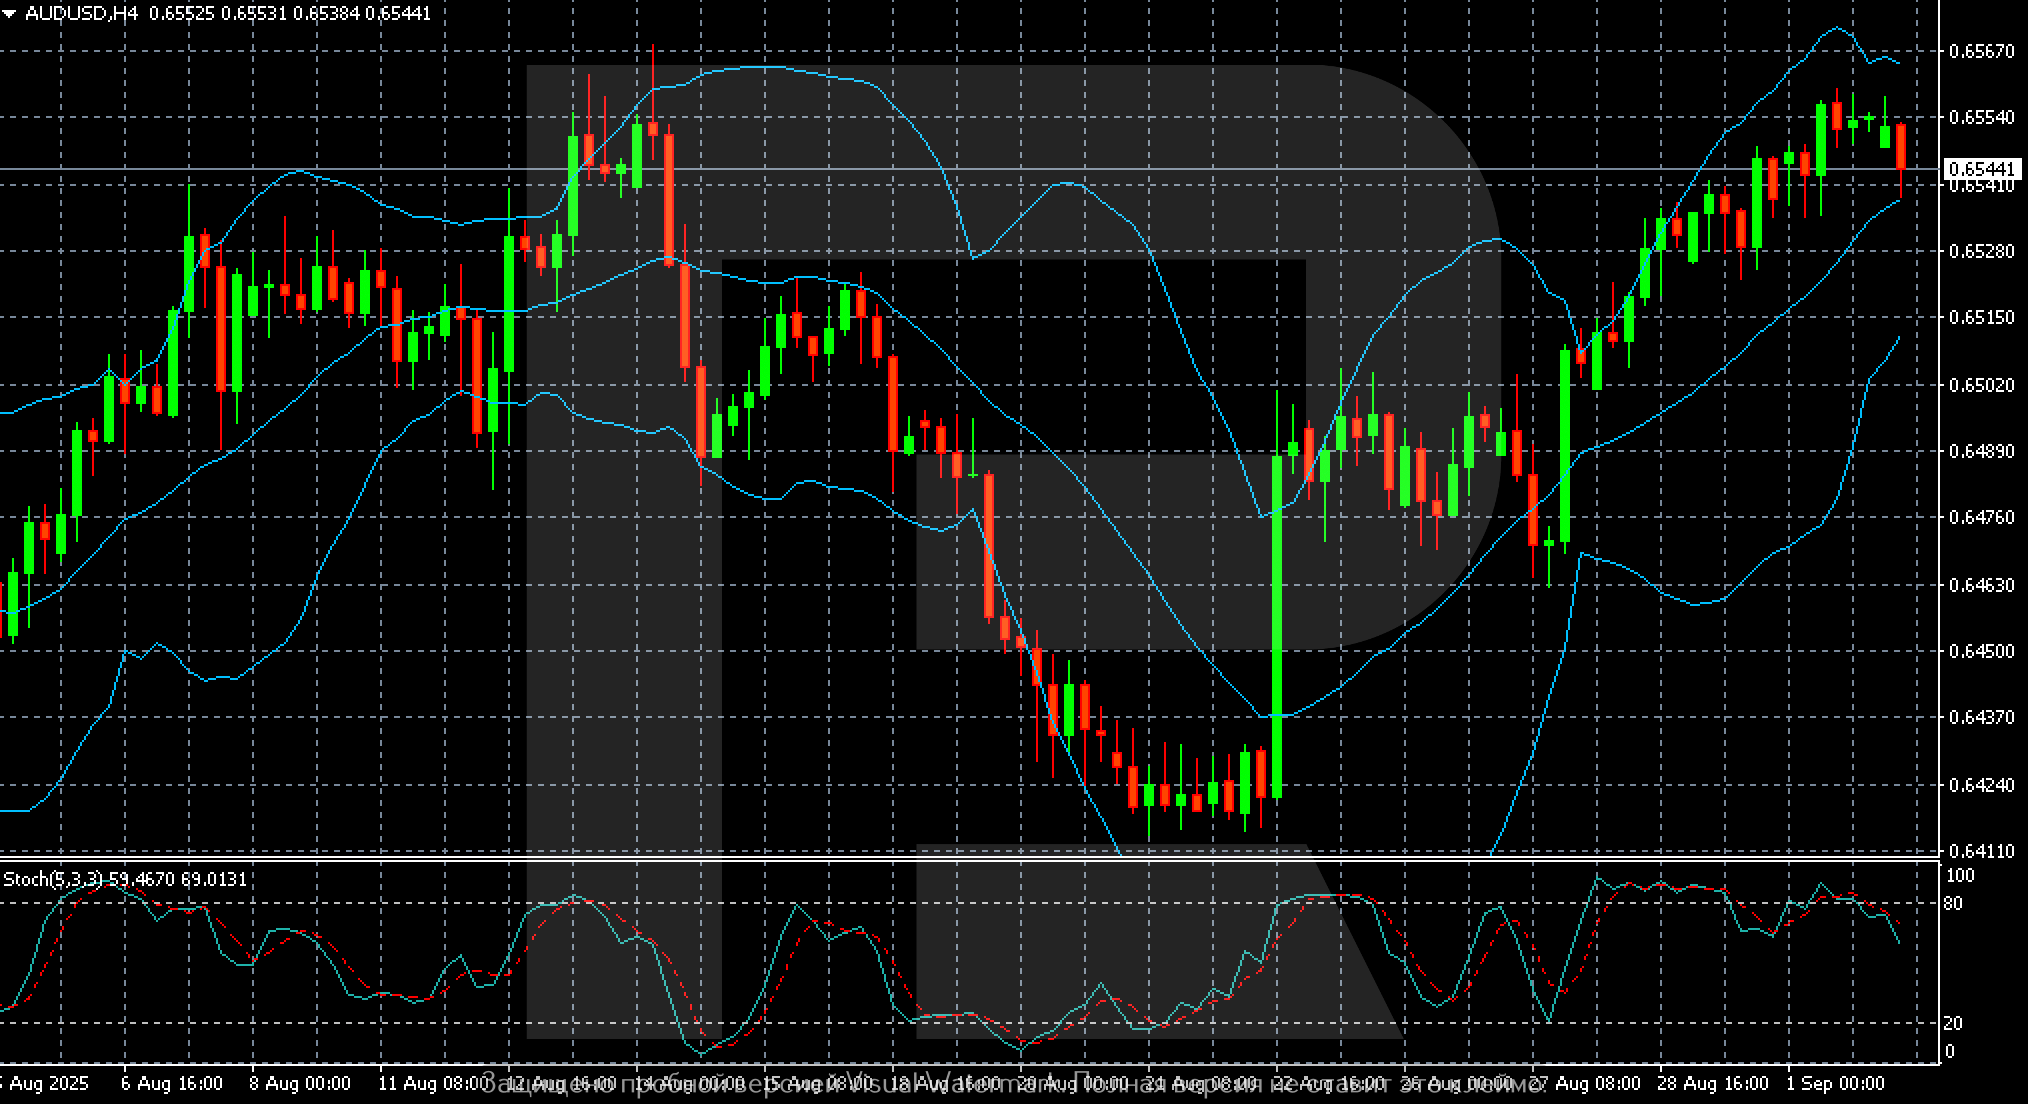The width and height of the screenshot is (2028, 1104).
Task: Select the Stochastic 20 level label
Action: 1951,1023
